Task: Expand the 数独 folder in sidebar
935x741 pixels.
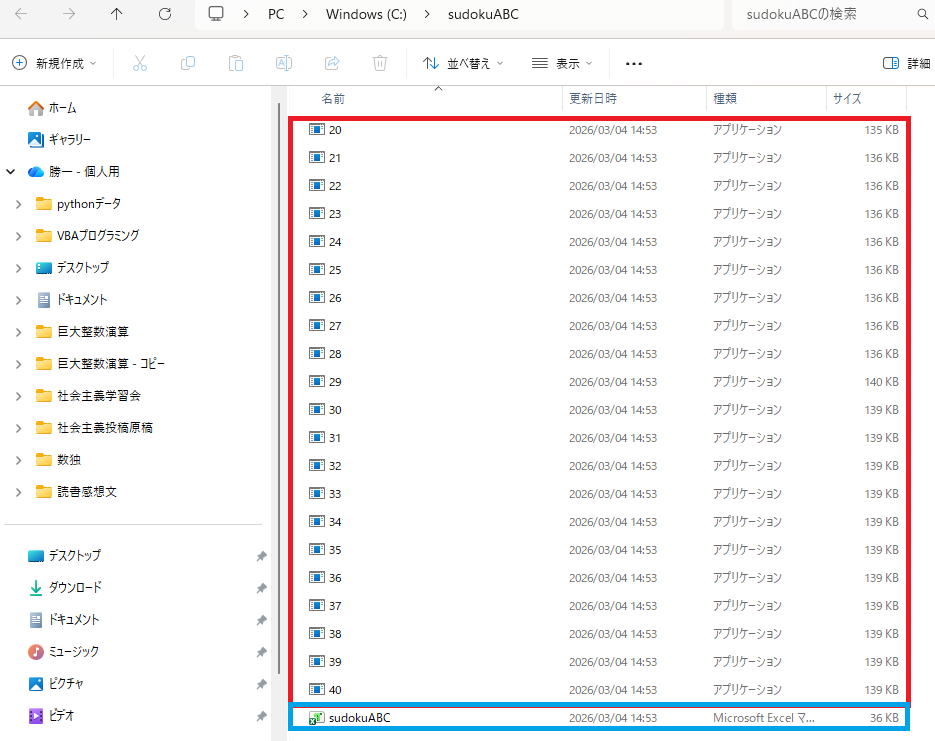Action: [x=18, y=460]
